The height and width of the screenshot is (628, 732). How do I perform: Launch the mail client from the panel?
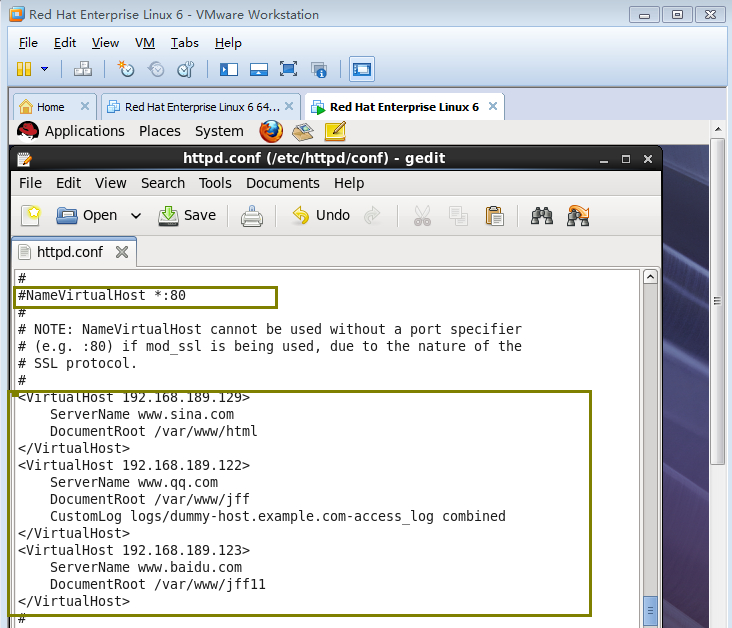pos(303,132)
